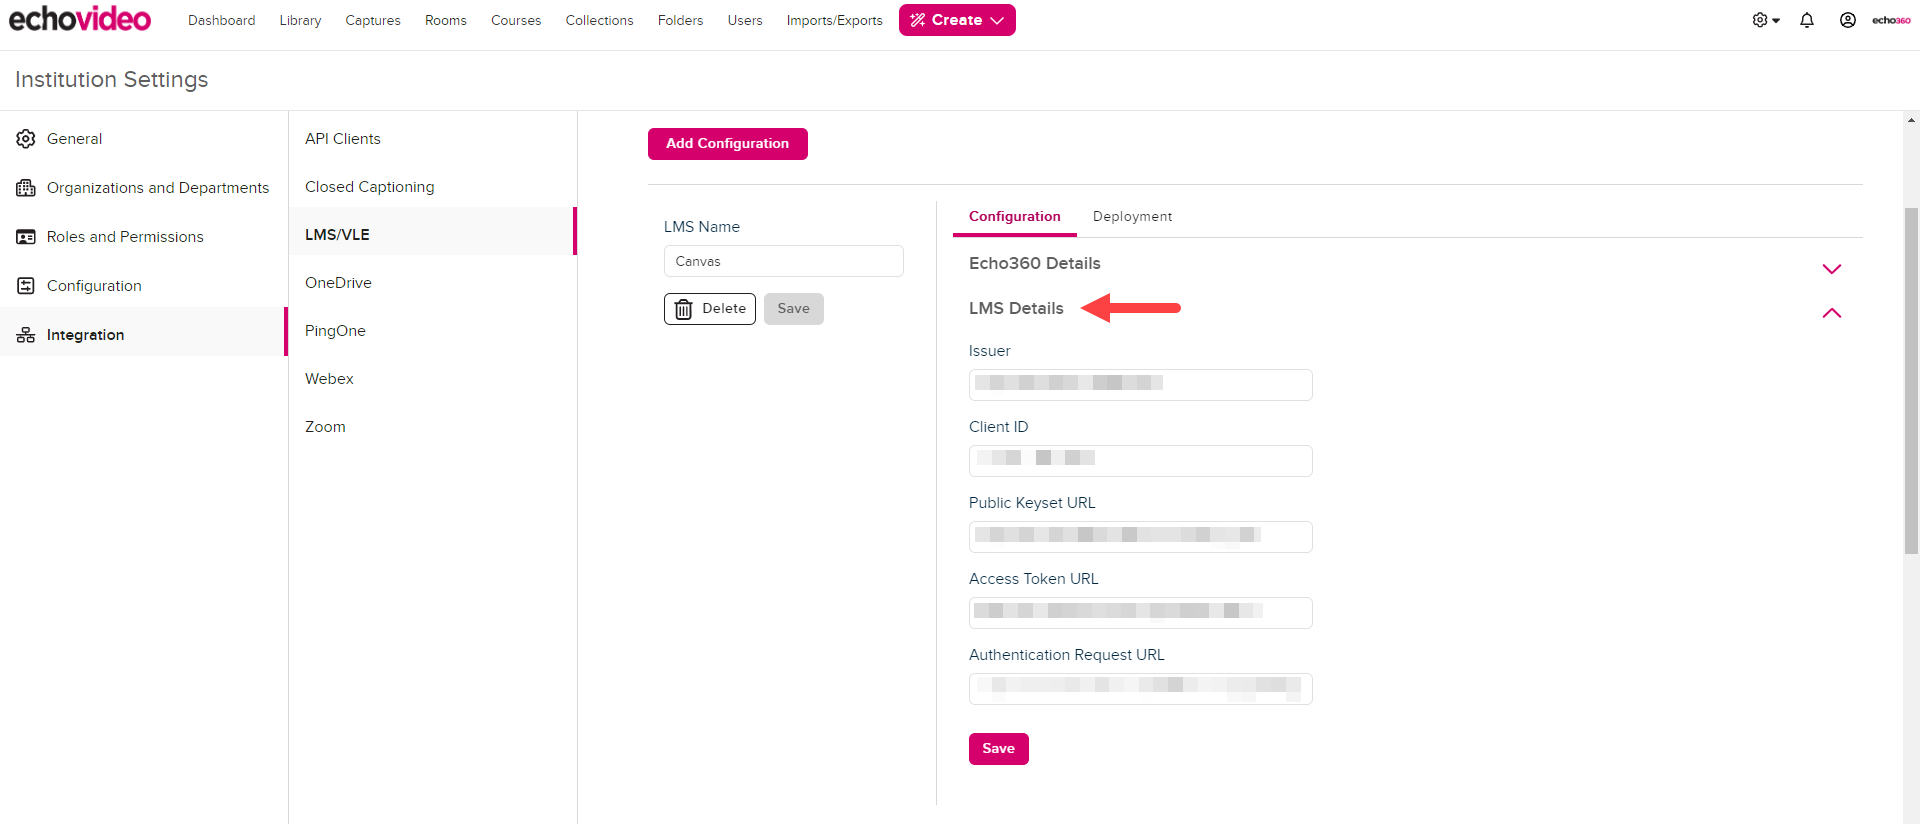Click the LMS Details heading
Viewport: 1920px width, 824px height.
(1016, 309)
